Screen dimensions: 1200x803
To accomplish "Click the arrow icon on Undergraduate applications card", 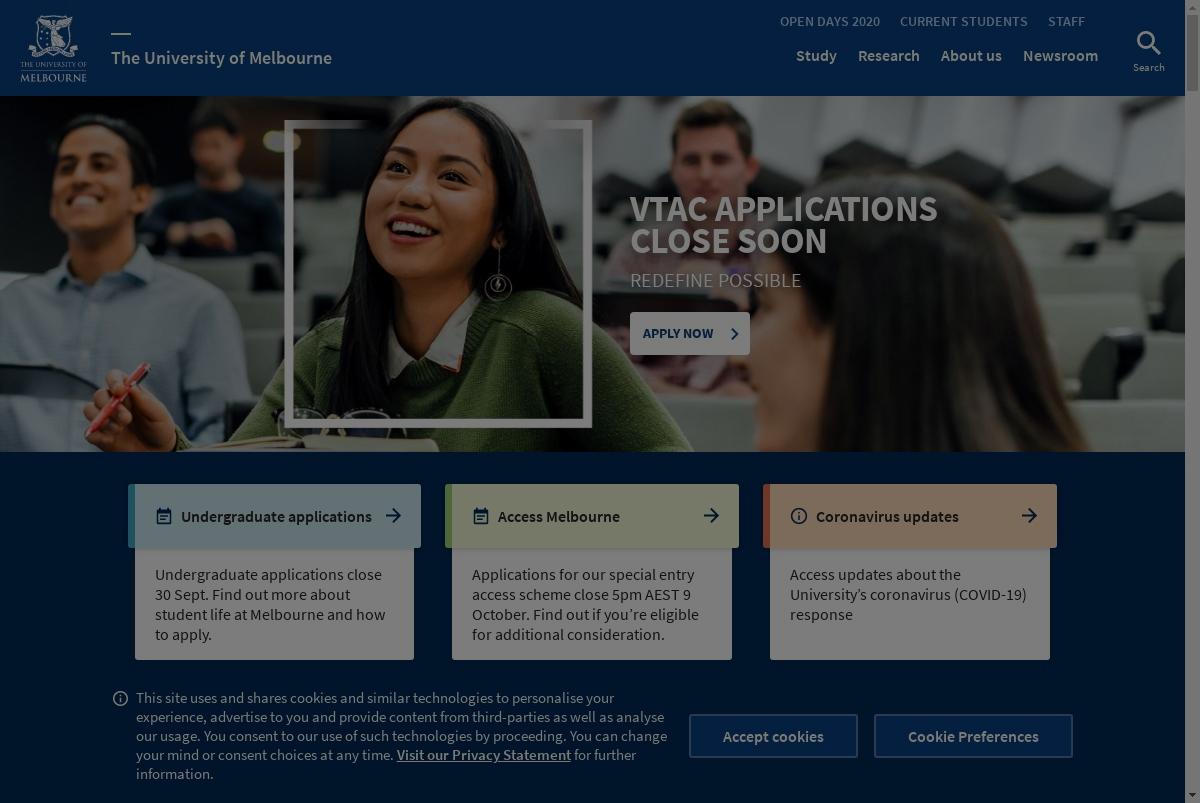I will tap(394, 516).
